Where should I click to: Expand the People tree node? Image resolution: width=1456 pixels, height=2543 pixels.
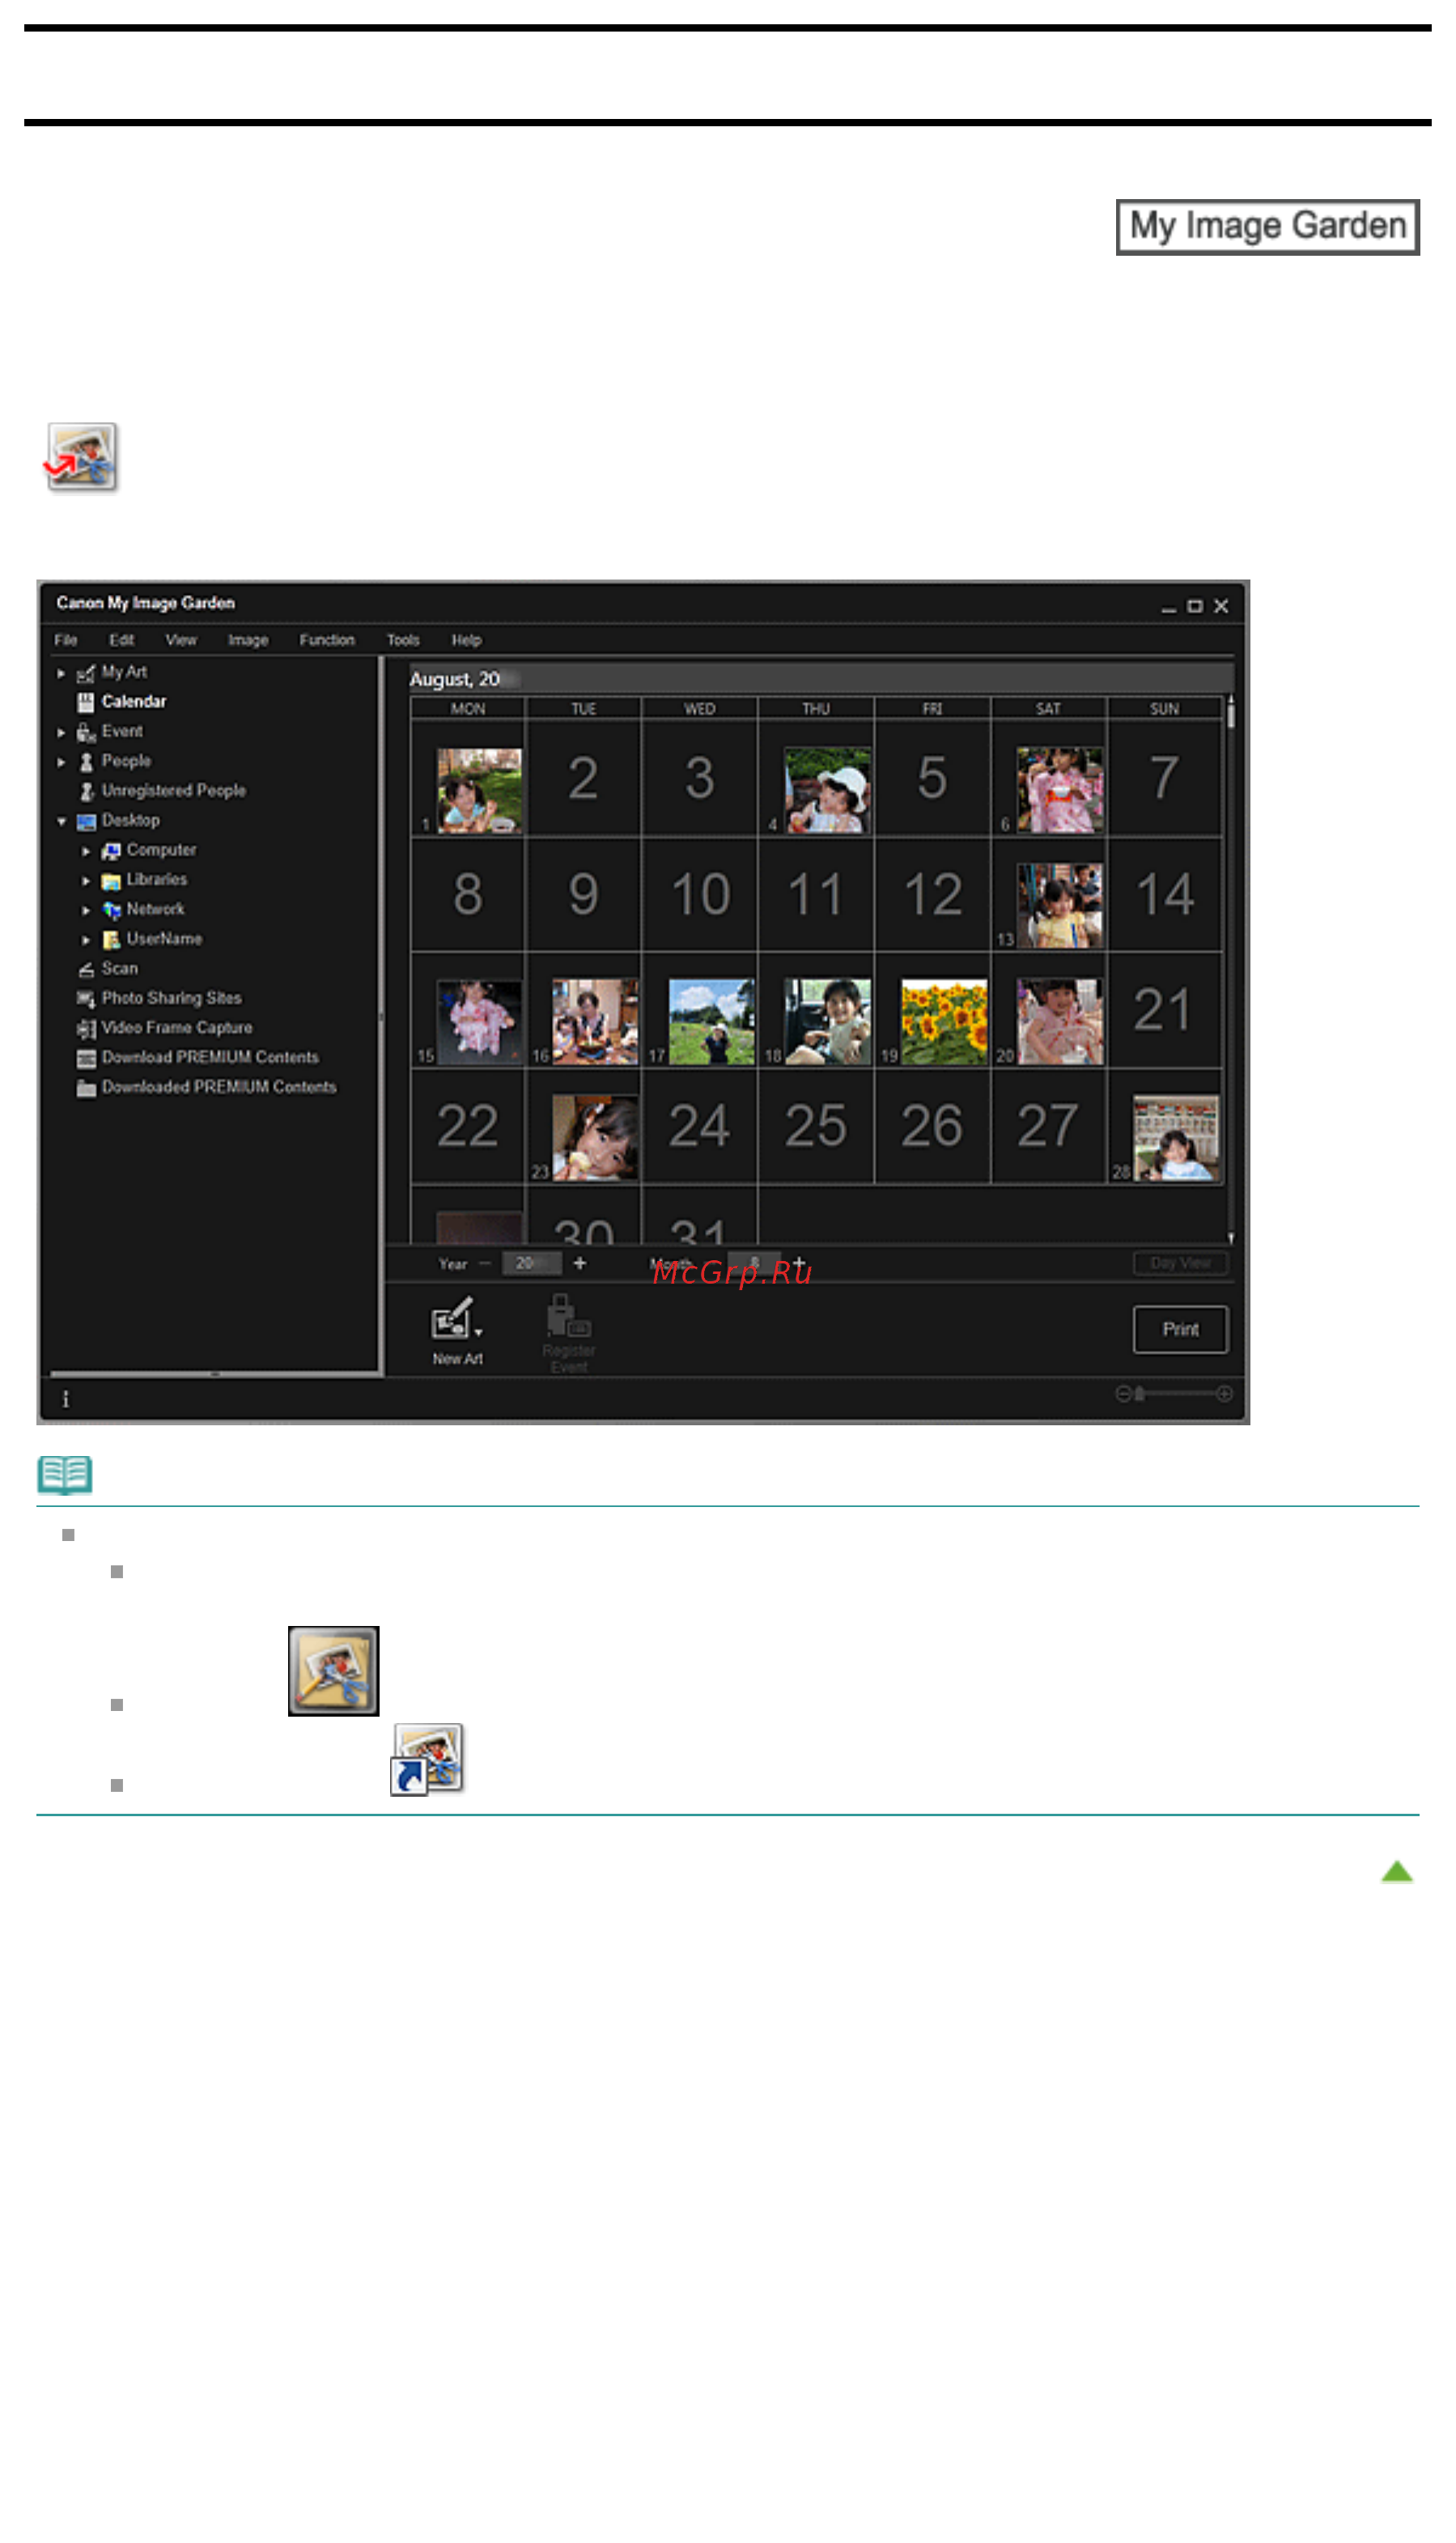[x=61, y=762]
